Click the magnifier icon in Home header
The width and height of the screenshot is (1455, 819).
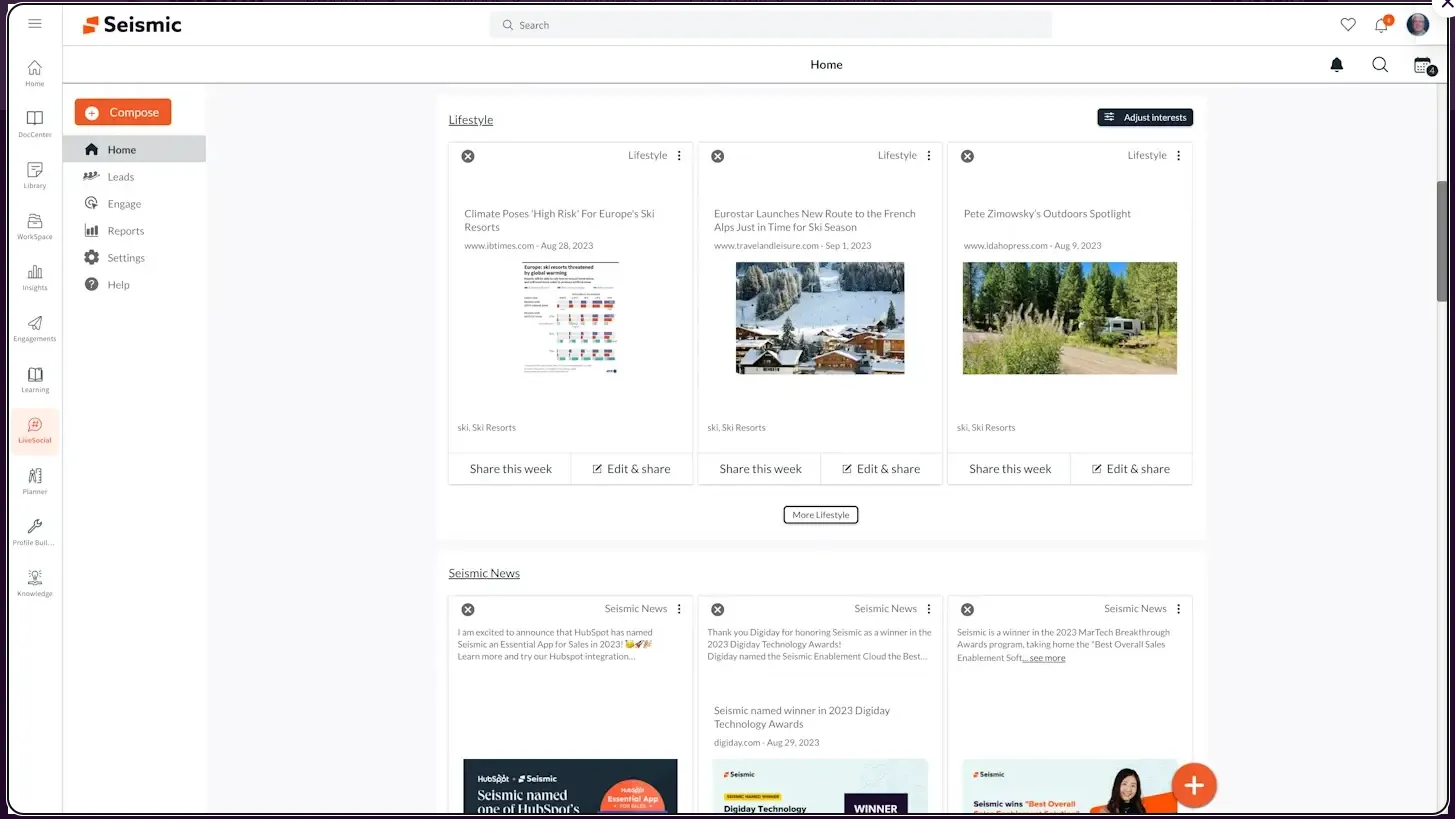(1380, 65)
